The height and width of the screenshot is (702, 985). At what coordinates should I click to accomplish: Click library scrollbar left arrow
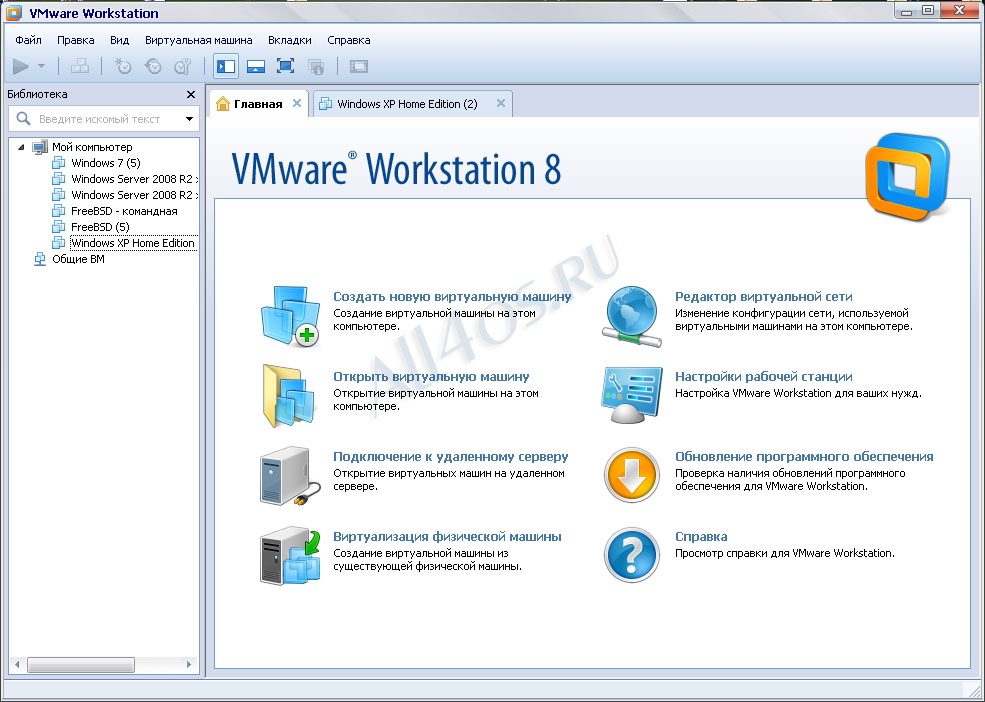17,664
